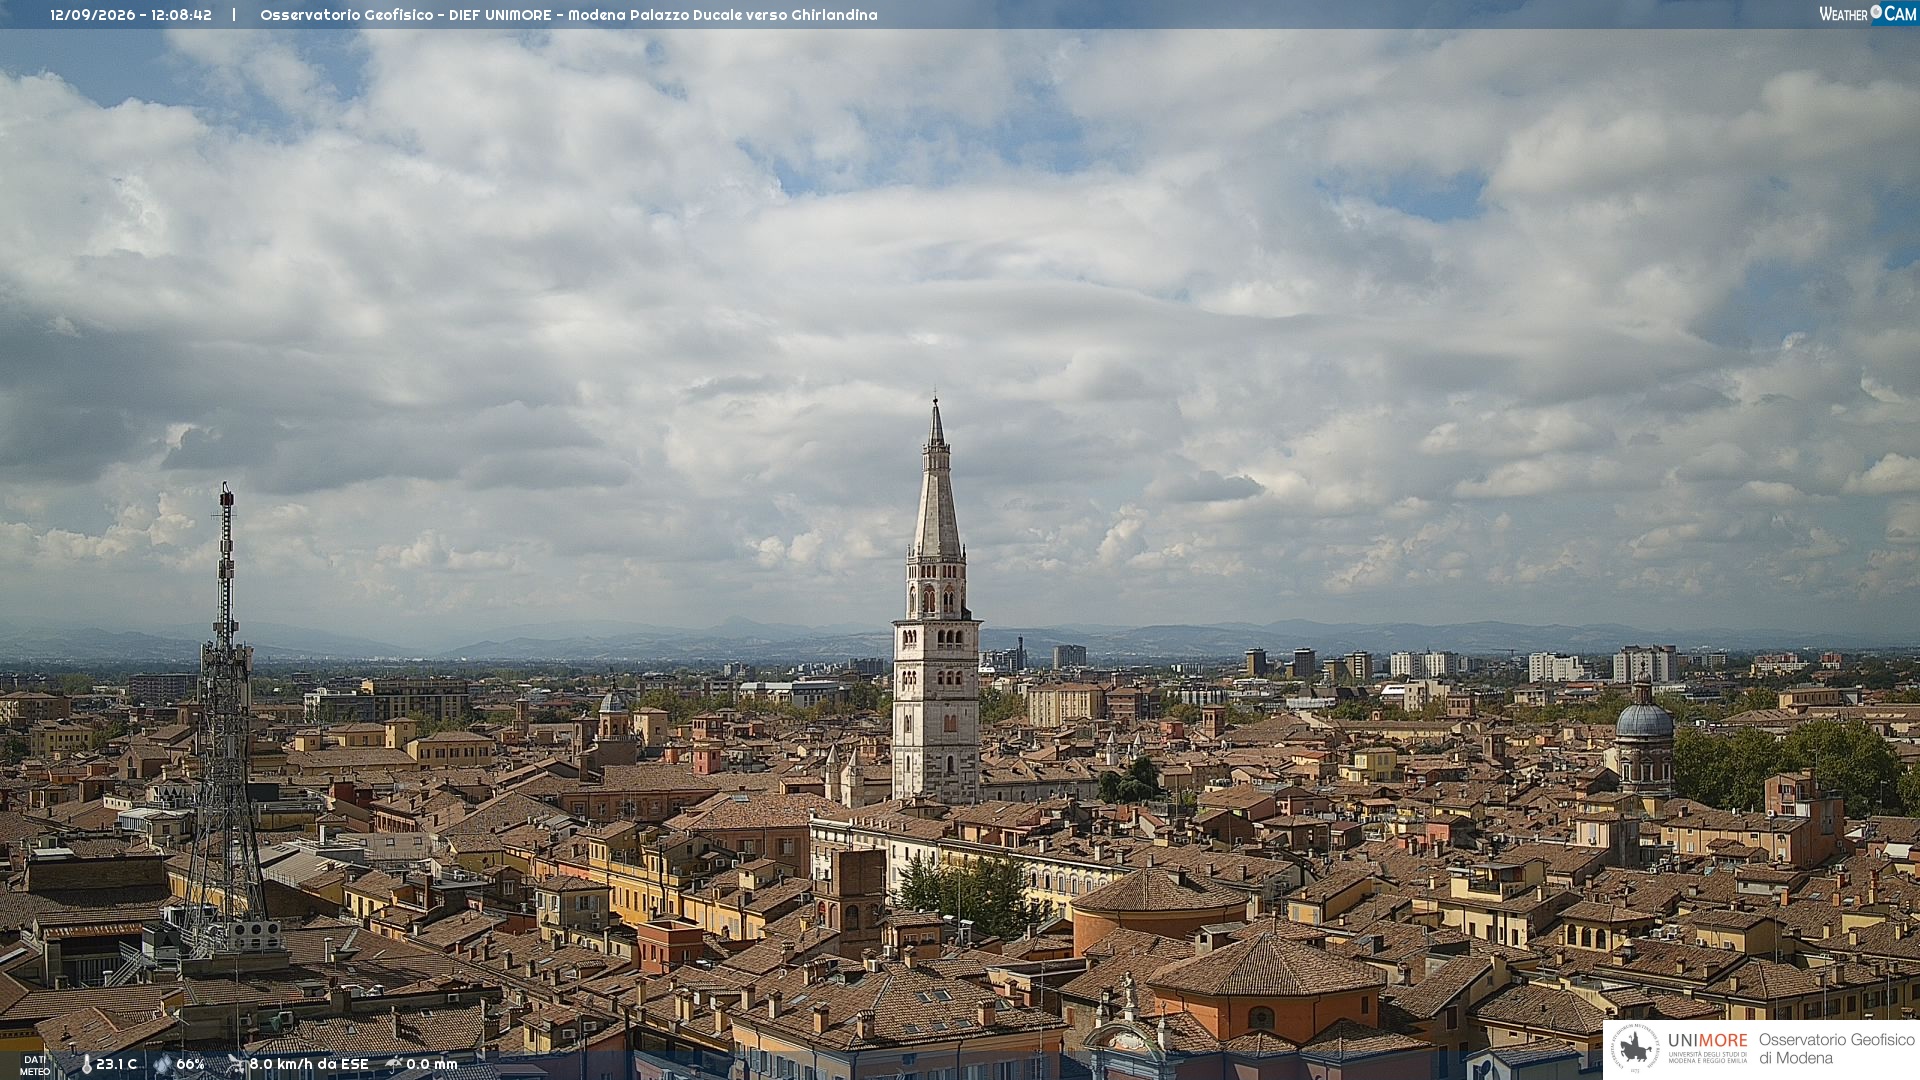
Task: Select the 0.0 mm rainfall reading
Action: 432,1065
